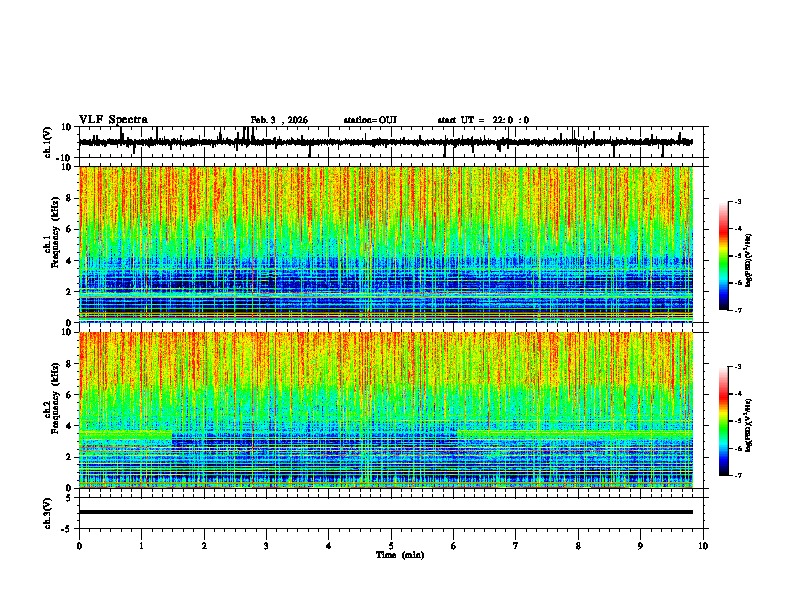Click the '6' kHz tick on ch.1 frequency axis
Image resolution: width=792 pixels, height=612 pixels.
[x=69, y=229]
